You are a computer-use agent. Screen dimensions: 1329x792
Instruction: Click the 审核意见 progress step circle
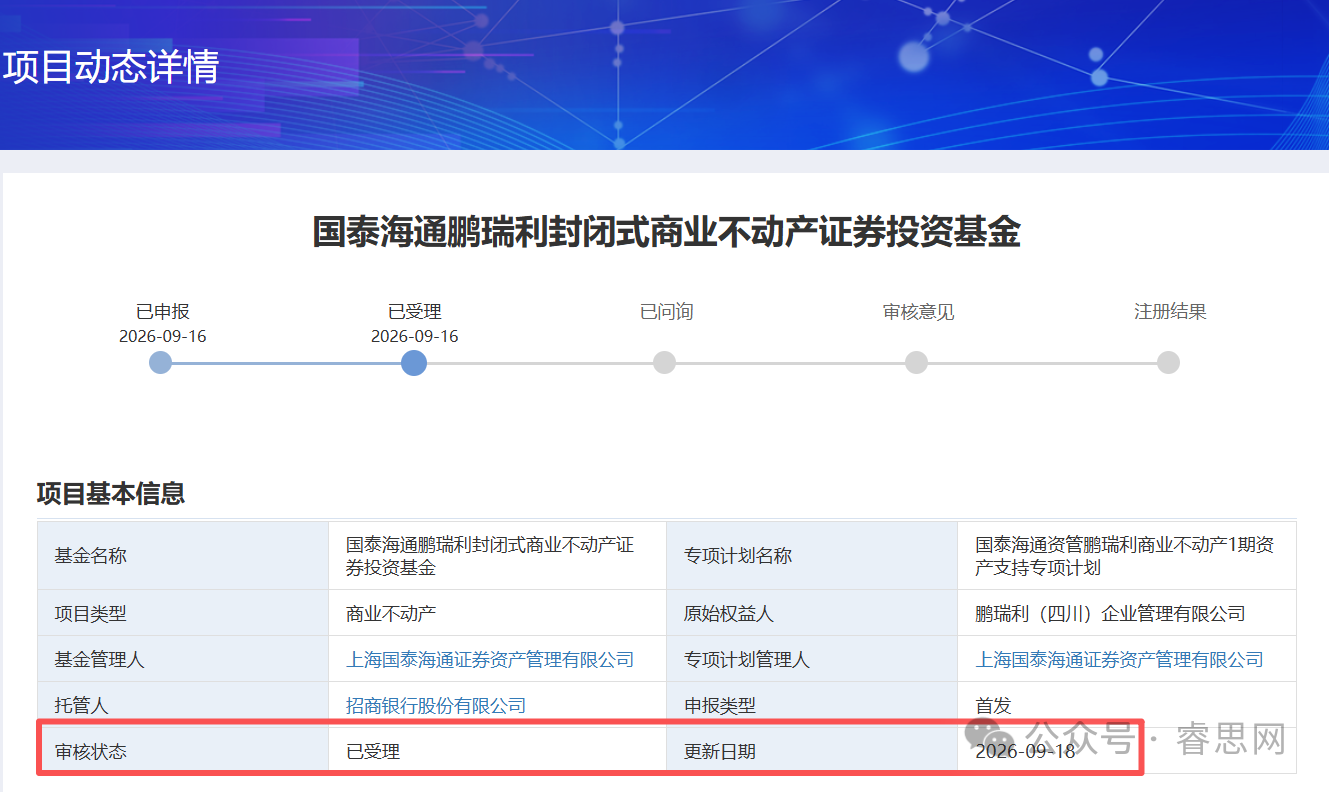916,362
